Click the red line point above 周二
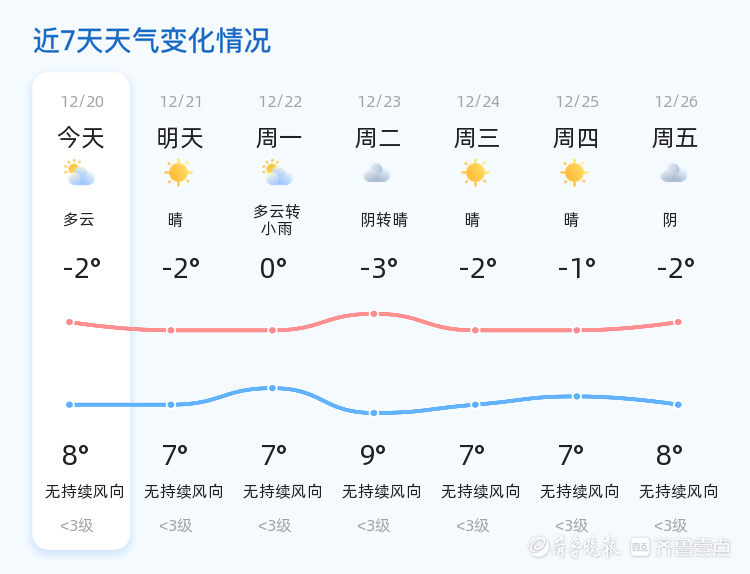This screenshot has width=750, height=574. click(x=374, y=314)
